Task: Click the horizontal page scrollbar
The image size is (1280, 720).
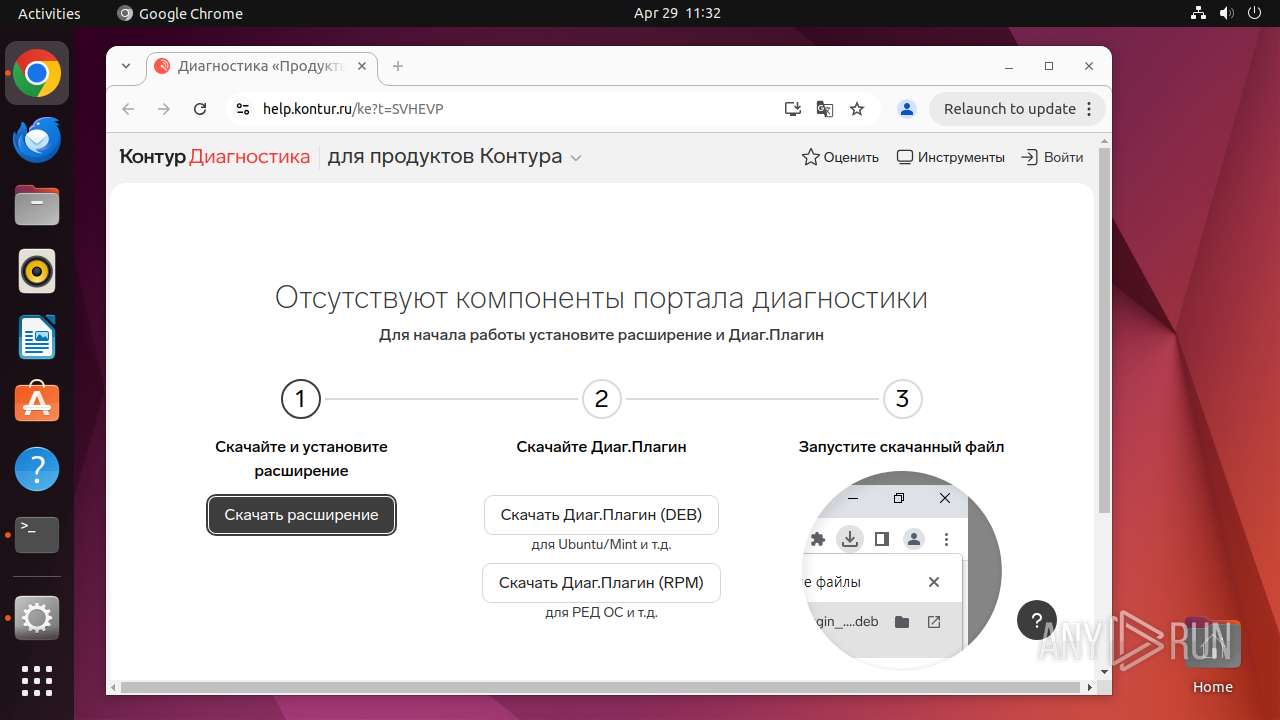Action: coord(600,687)
